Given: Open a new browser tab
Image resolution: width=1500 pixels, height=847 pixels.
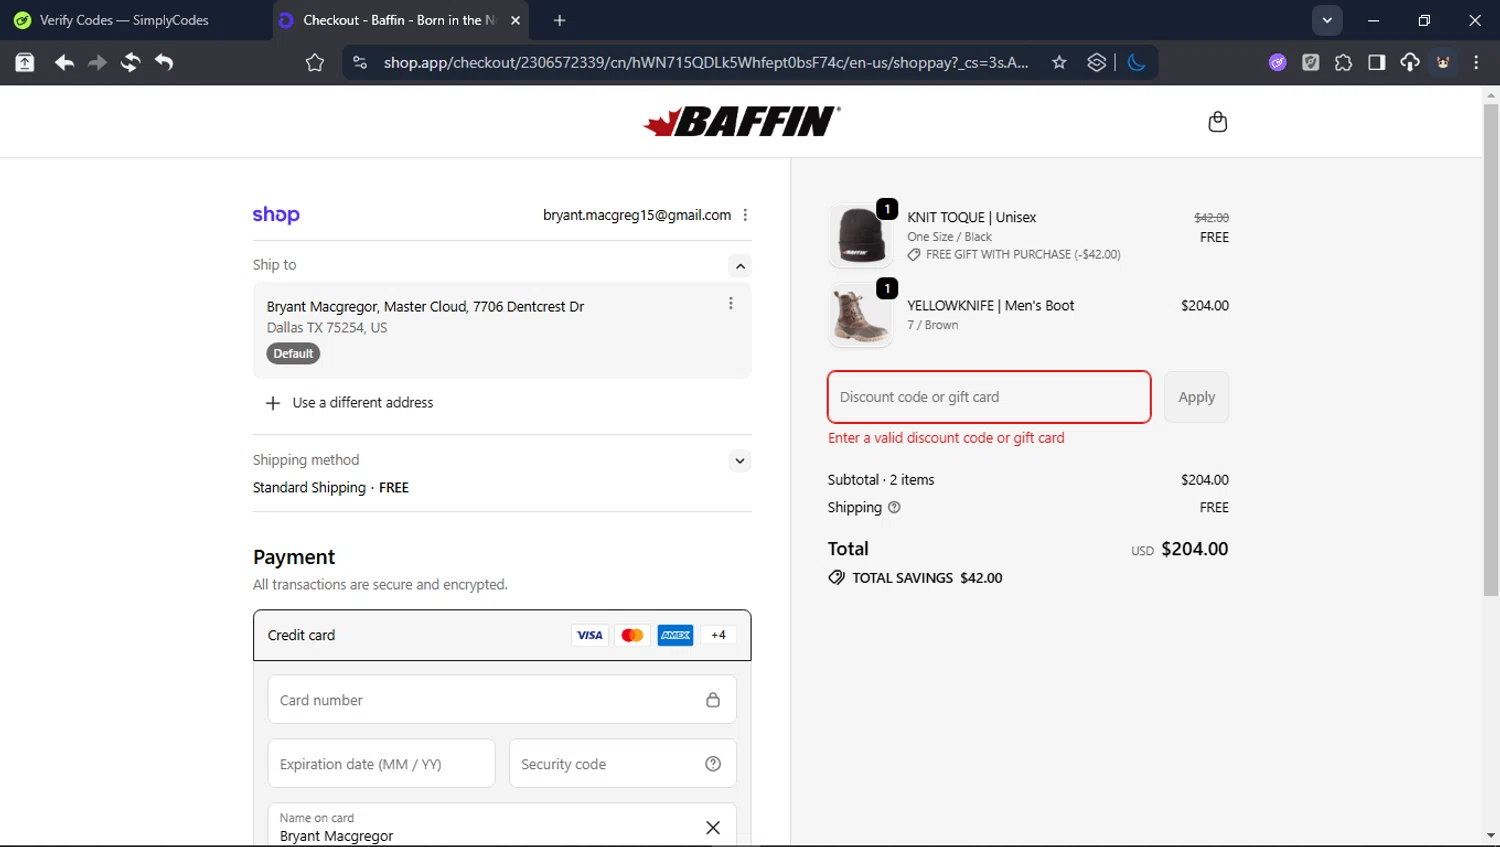Looking at the screenshot, I should coord(559,20).
